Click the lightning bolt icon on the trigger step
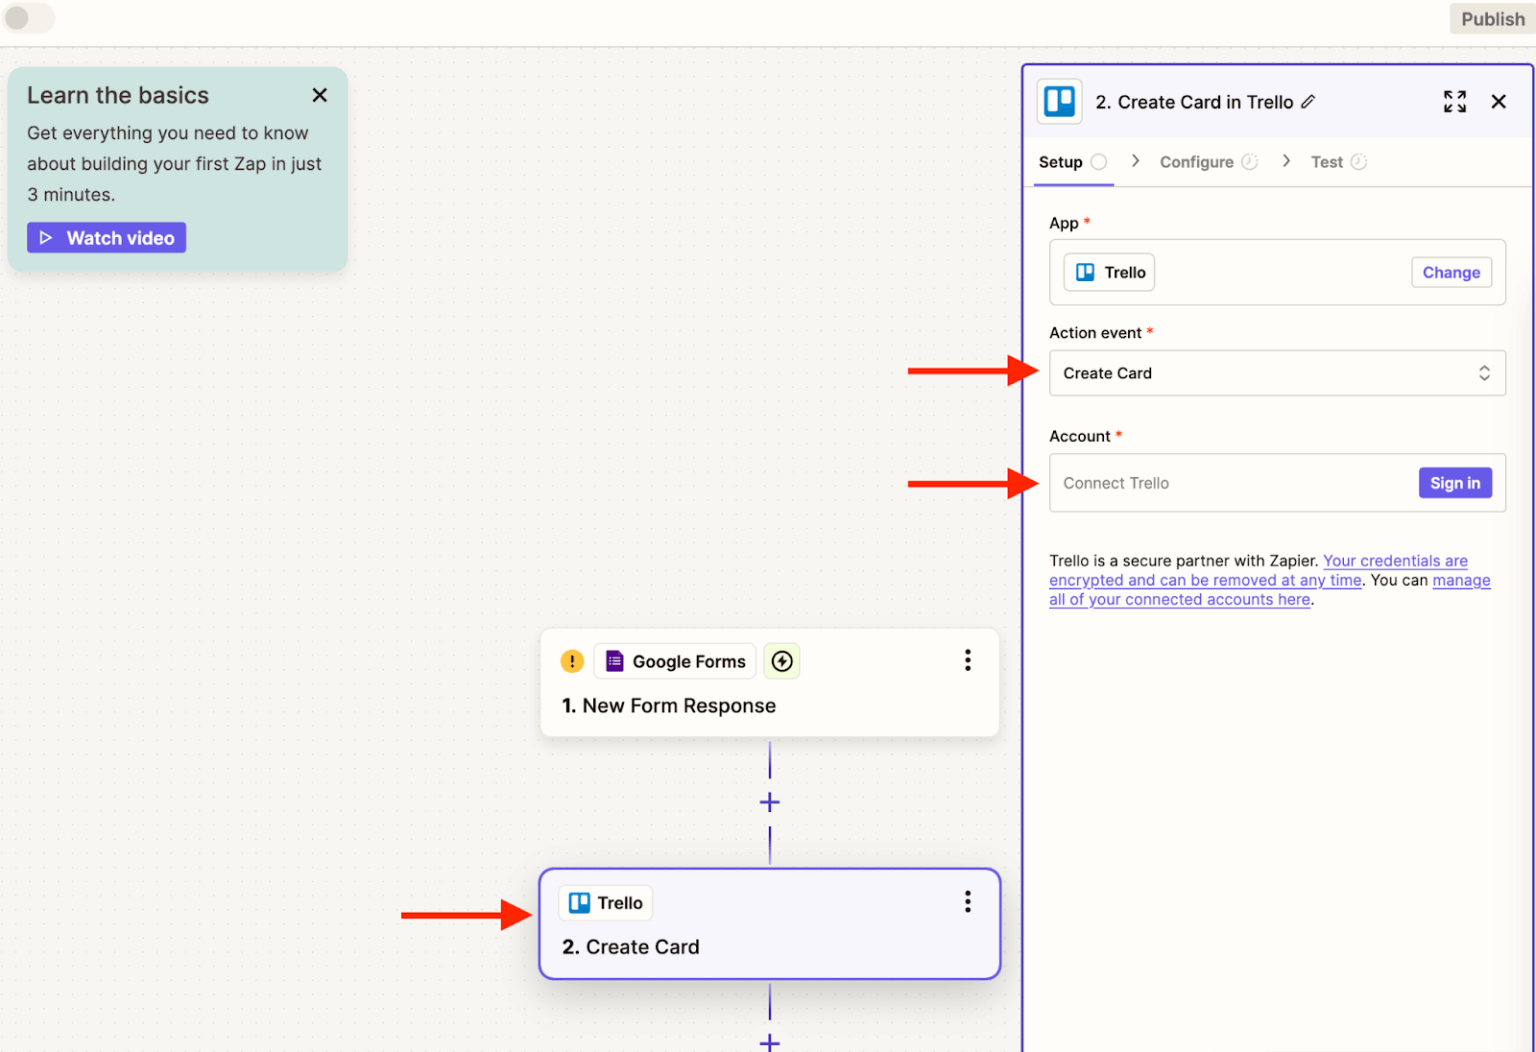This screenshot has height=1052, width=1536. point(781,661)
